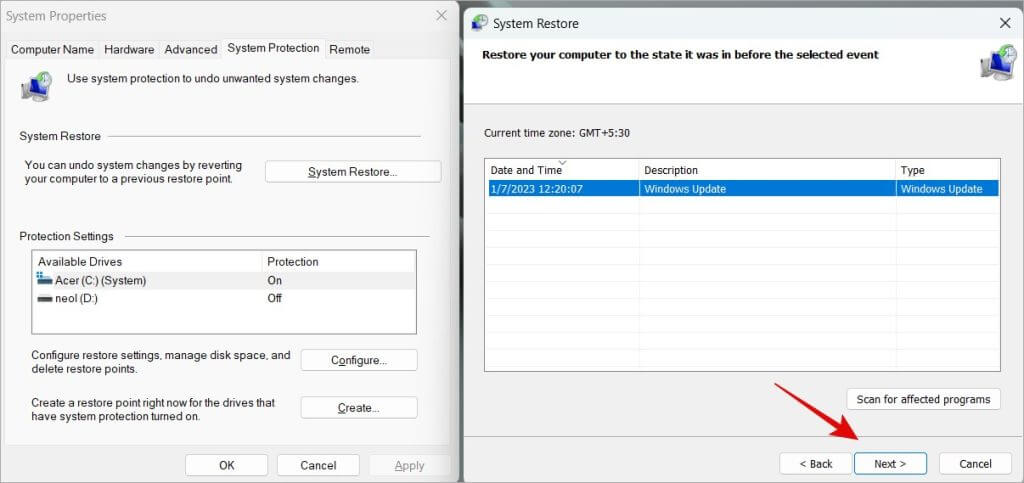This screenshot has height=483, width=1024.
Task: Cancel the System Restore wizard
Action: click(975, 463)
